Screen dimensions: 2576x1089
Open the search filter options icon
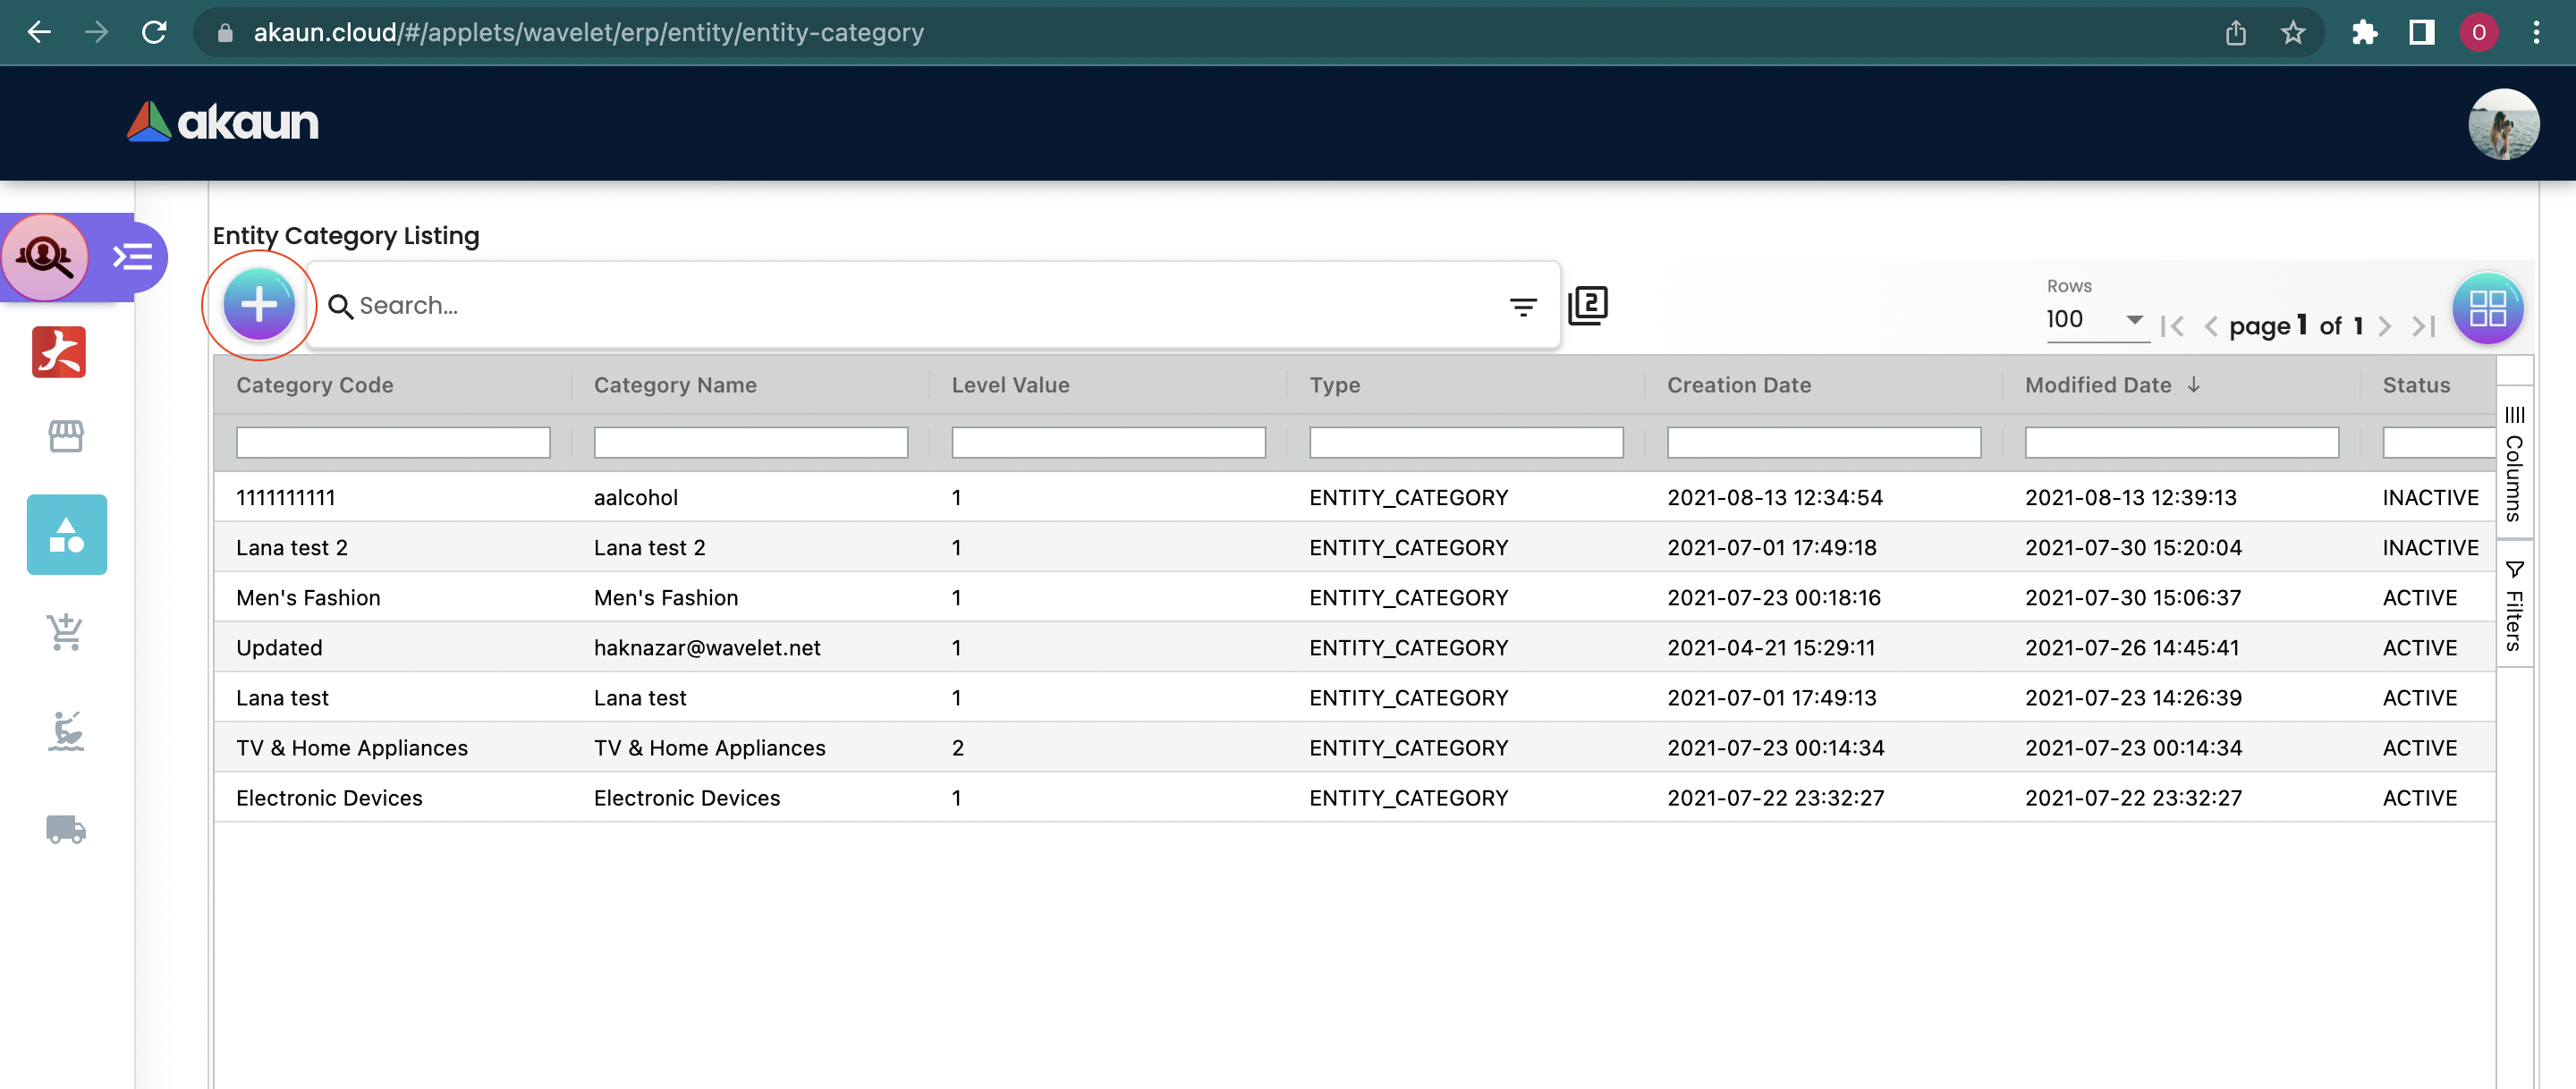click(x=1522, y=307)
